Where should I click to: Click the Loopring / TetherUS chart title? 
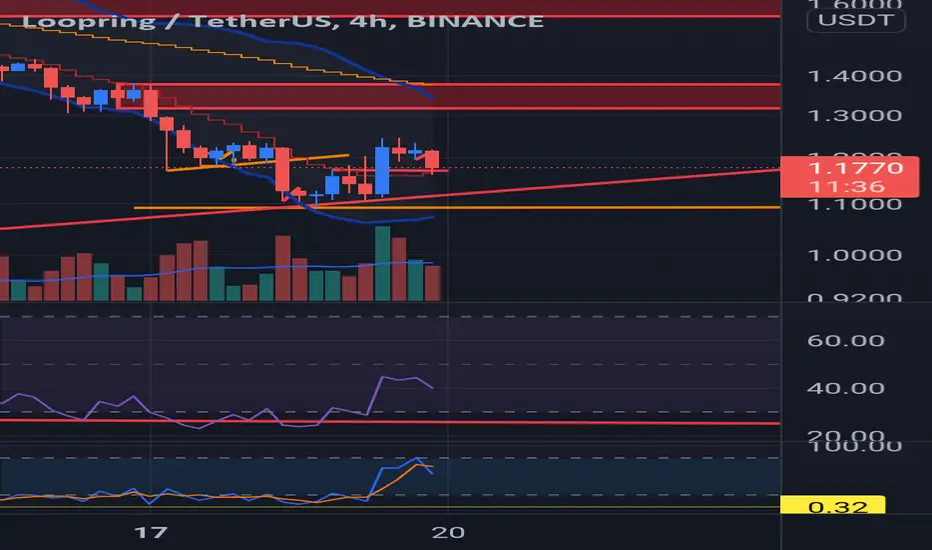(282, 21)
